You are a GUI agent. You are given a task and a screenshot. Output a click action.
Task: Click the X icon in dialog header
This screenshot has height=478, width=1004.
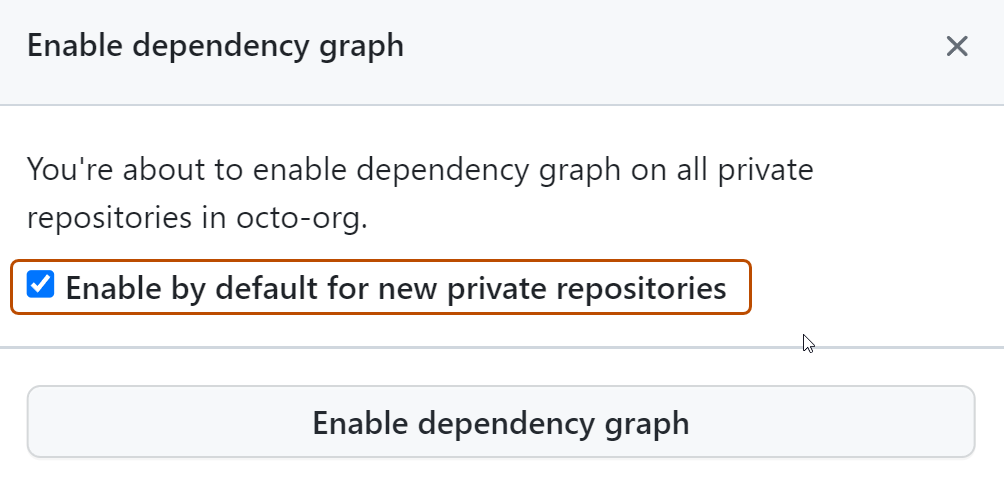[957, 46]
